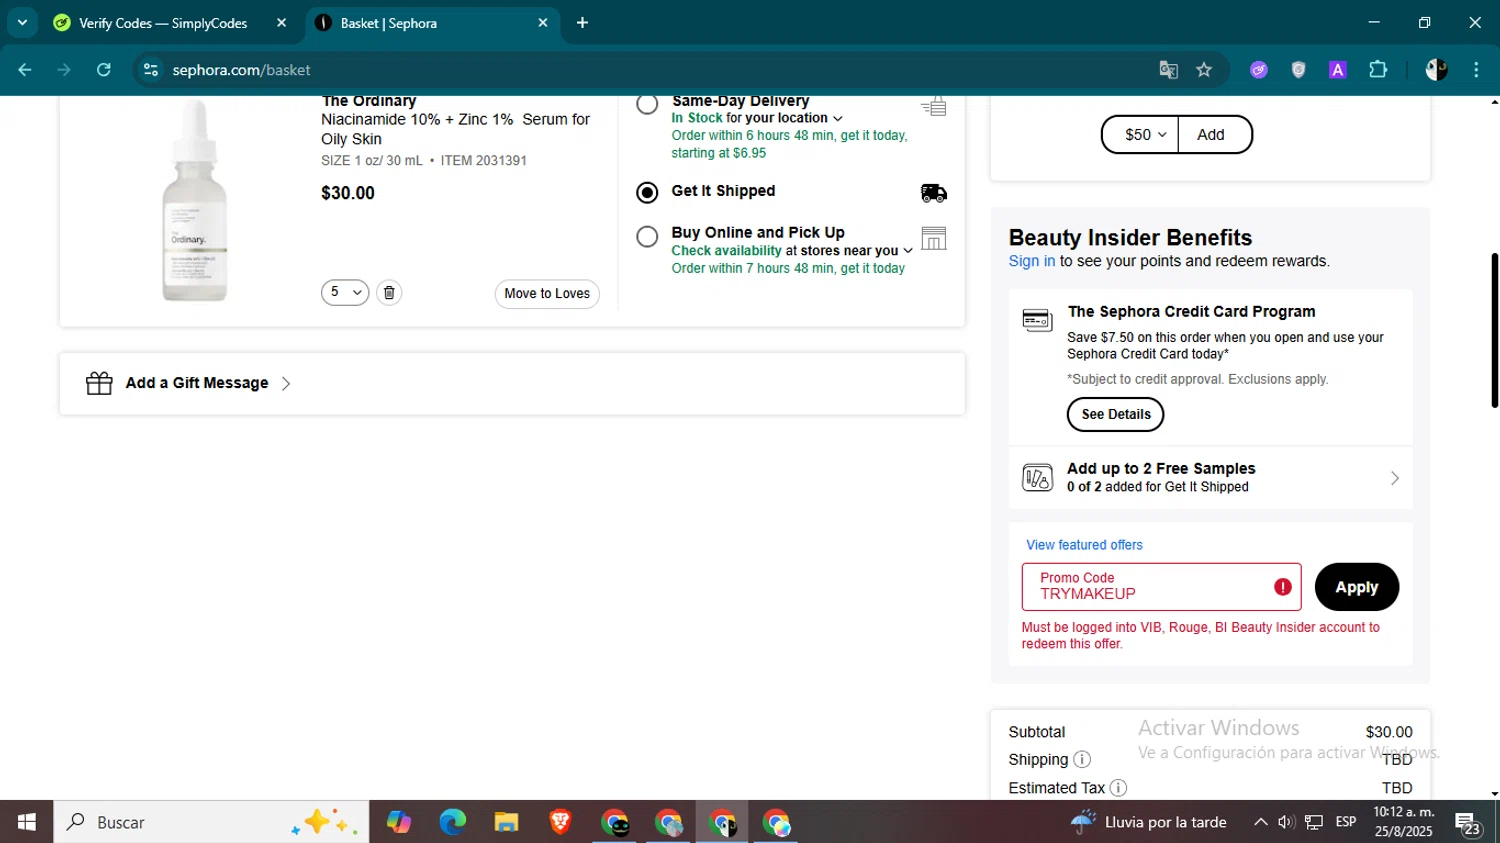Open a new browser tab
Image resolution: width=1500 pixels, height=843 pixels.
[x=582, y=23]
